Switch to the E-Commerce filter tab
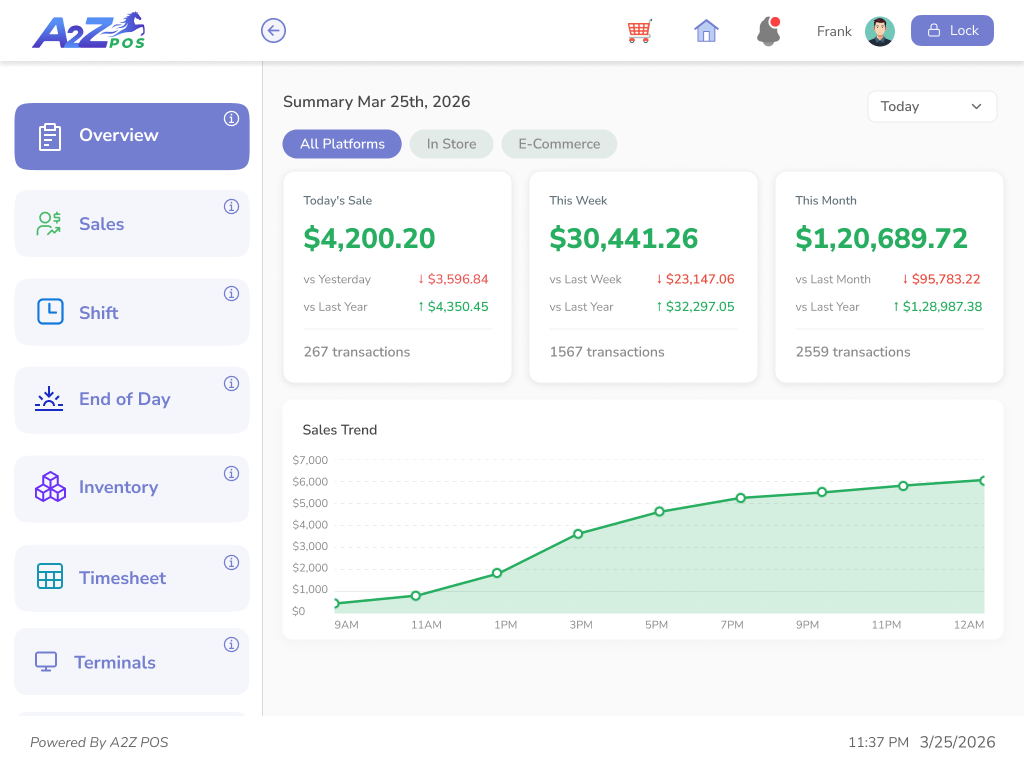 click(x=559, y=143)
